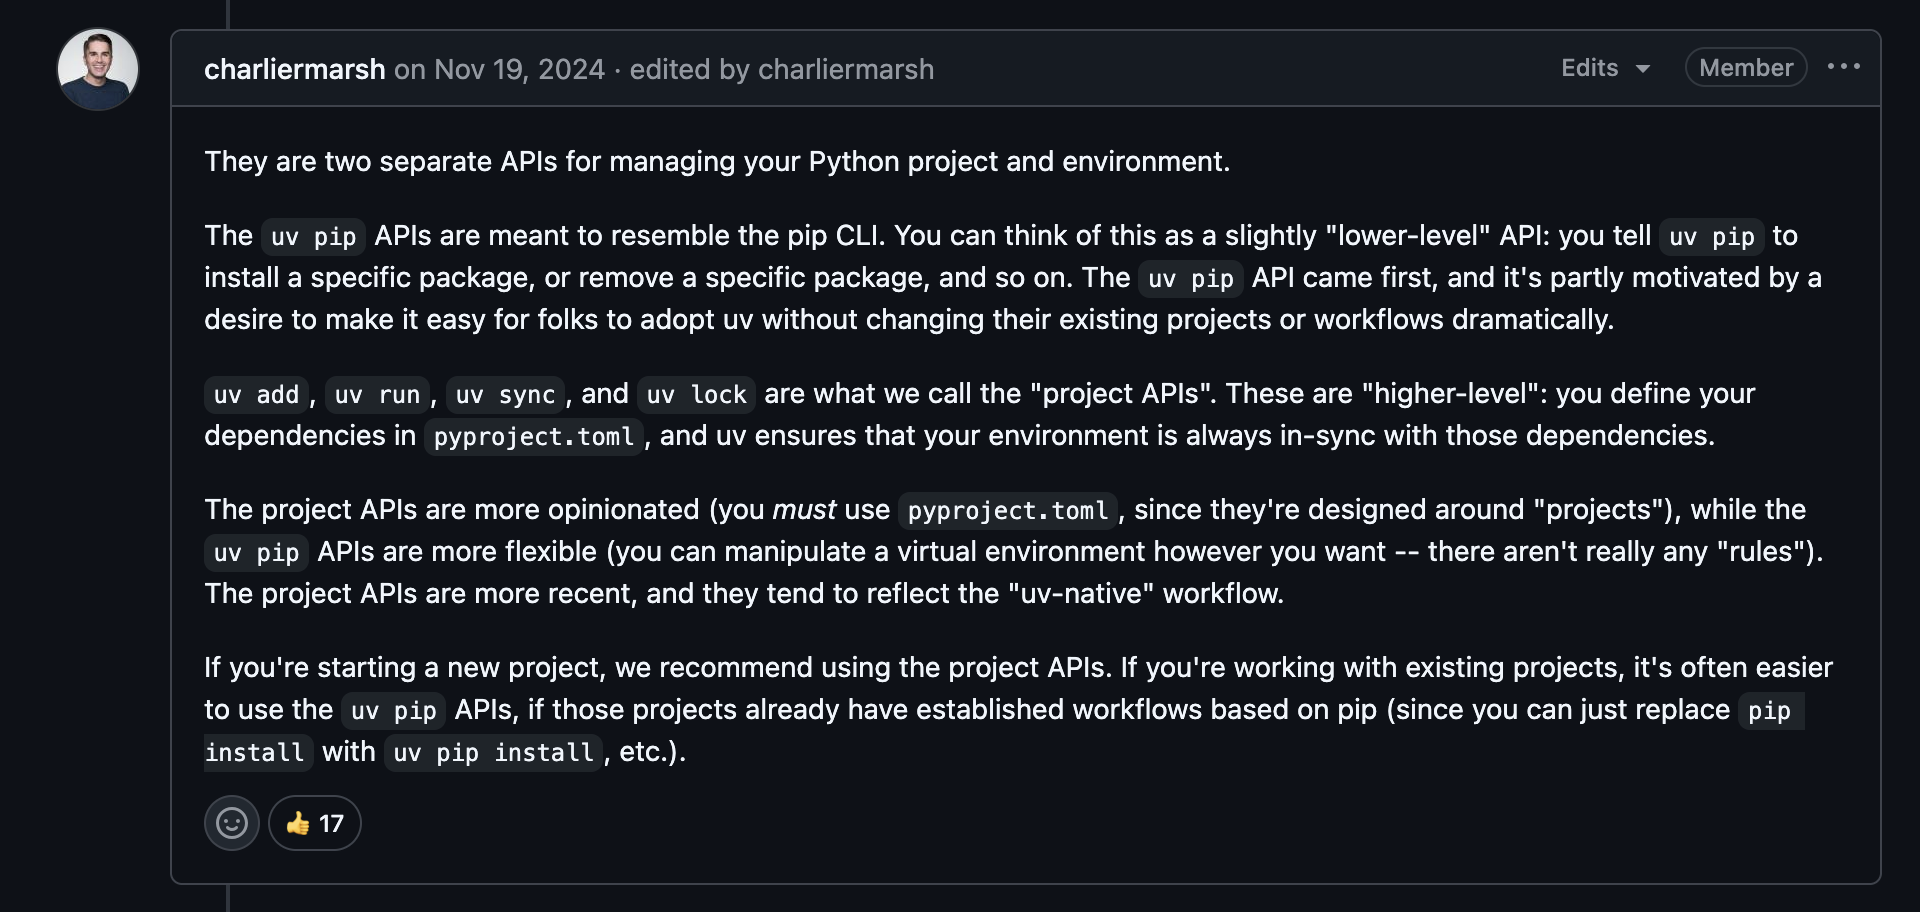Open the Nov 19, 2024 timestamp link
This screenshot has height=912, width=1920.
pyautogui.click(x=520, y=70)
